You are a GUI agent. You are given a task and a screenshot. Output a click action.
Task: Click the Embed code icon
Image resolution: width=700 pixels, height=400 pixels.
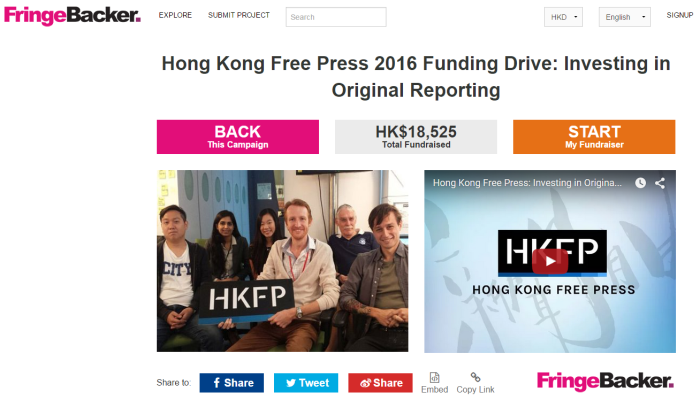(434, 378)
